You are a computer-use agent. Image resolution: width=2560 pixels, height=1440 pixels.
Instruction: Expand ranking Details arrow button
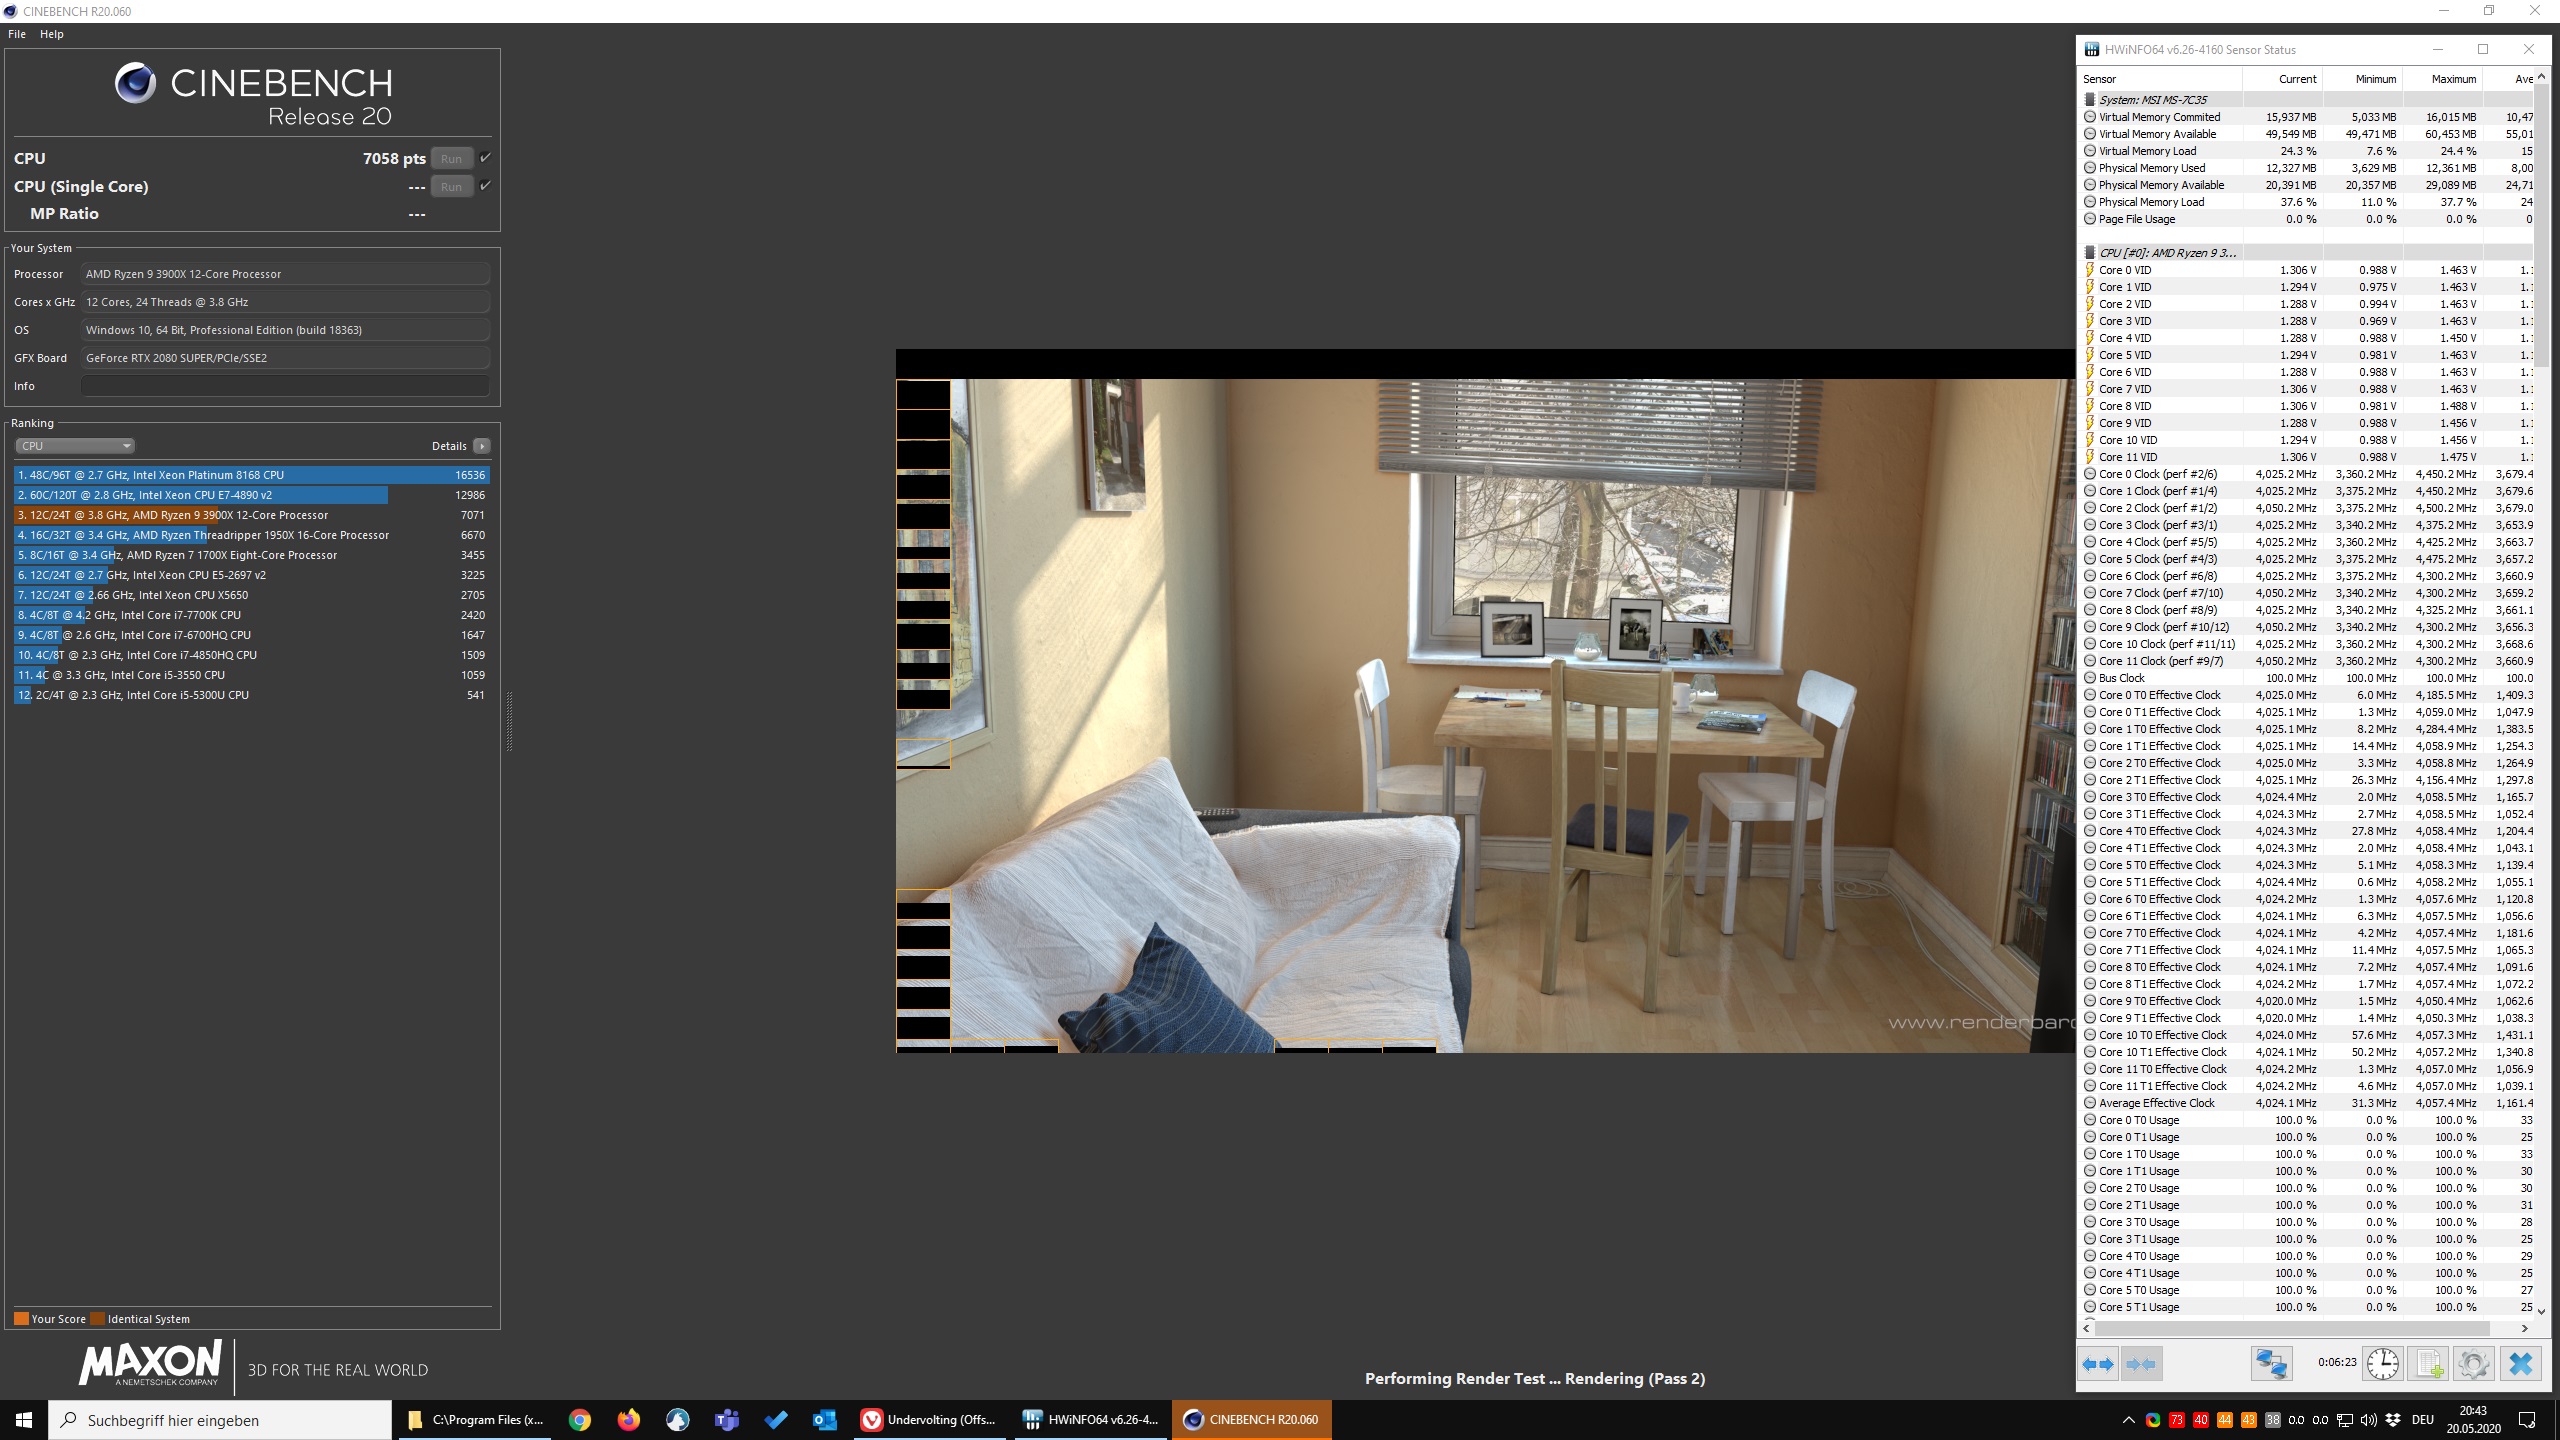(x=482, y=446)
